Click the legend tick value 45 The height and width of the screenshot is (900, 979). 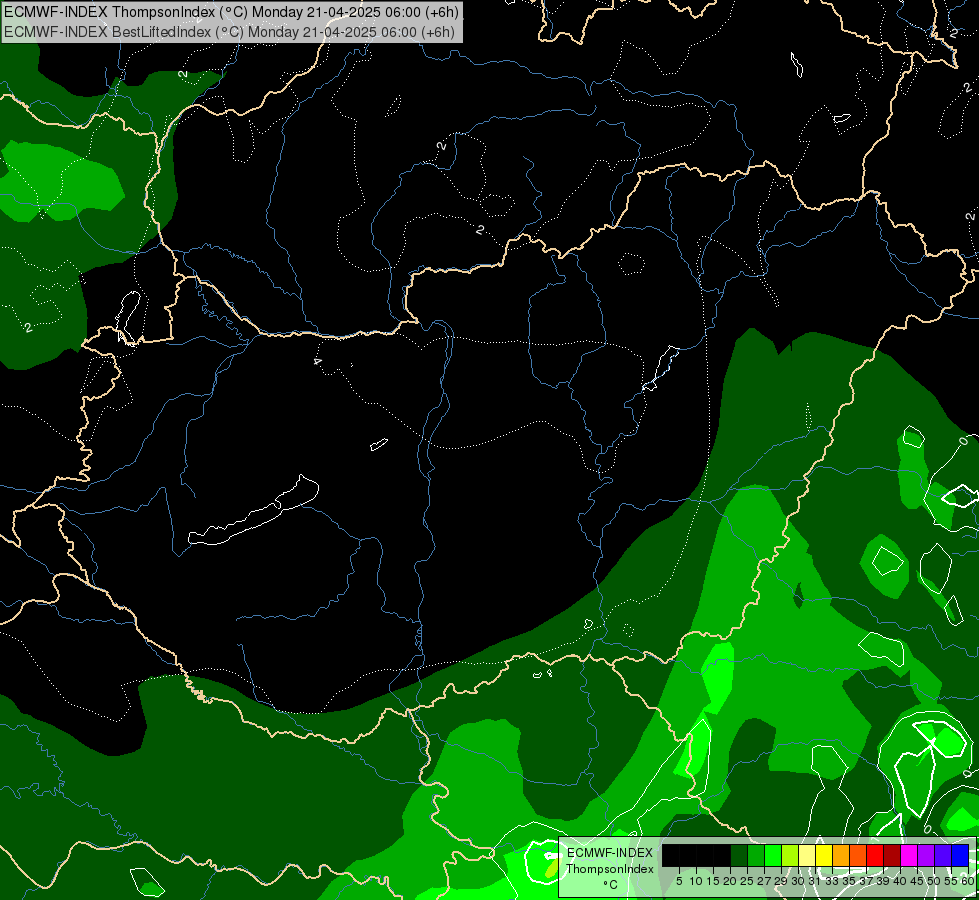(917, 881)
